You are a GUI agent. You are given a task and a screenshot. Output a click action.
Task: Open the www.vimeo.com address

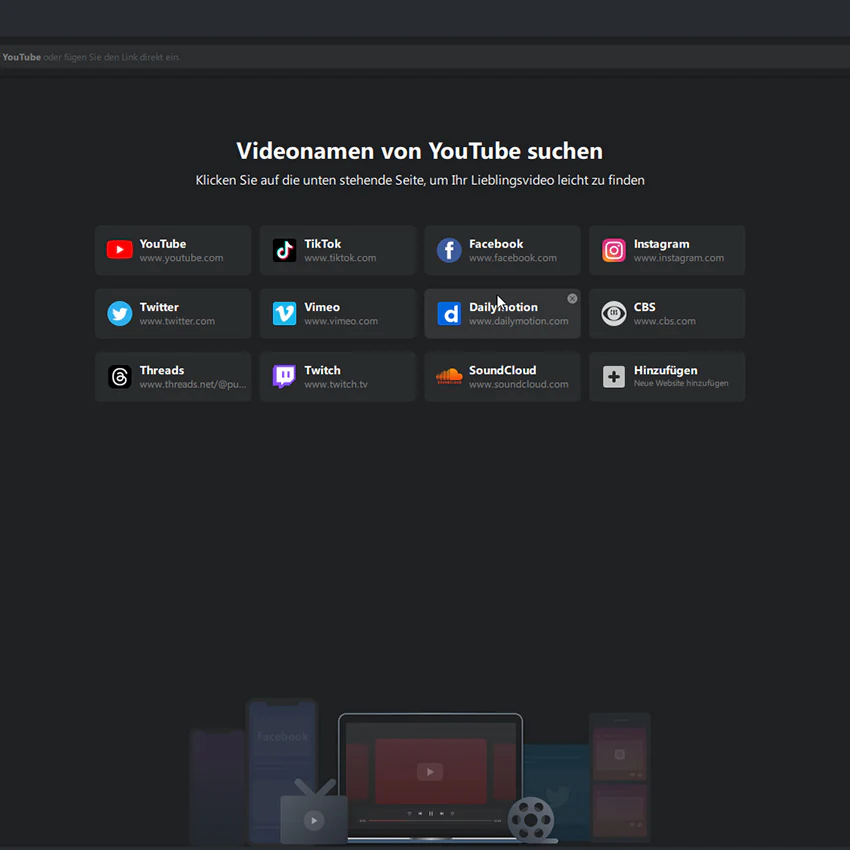[x=340, y=321]
